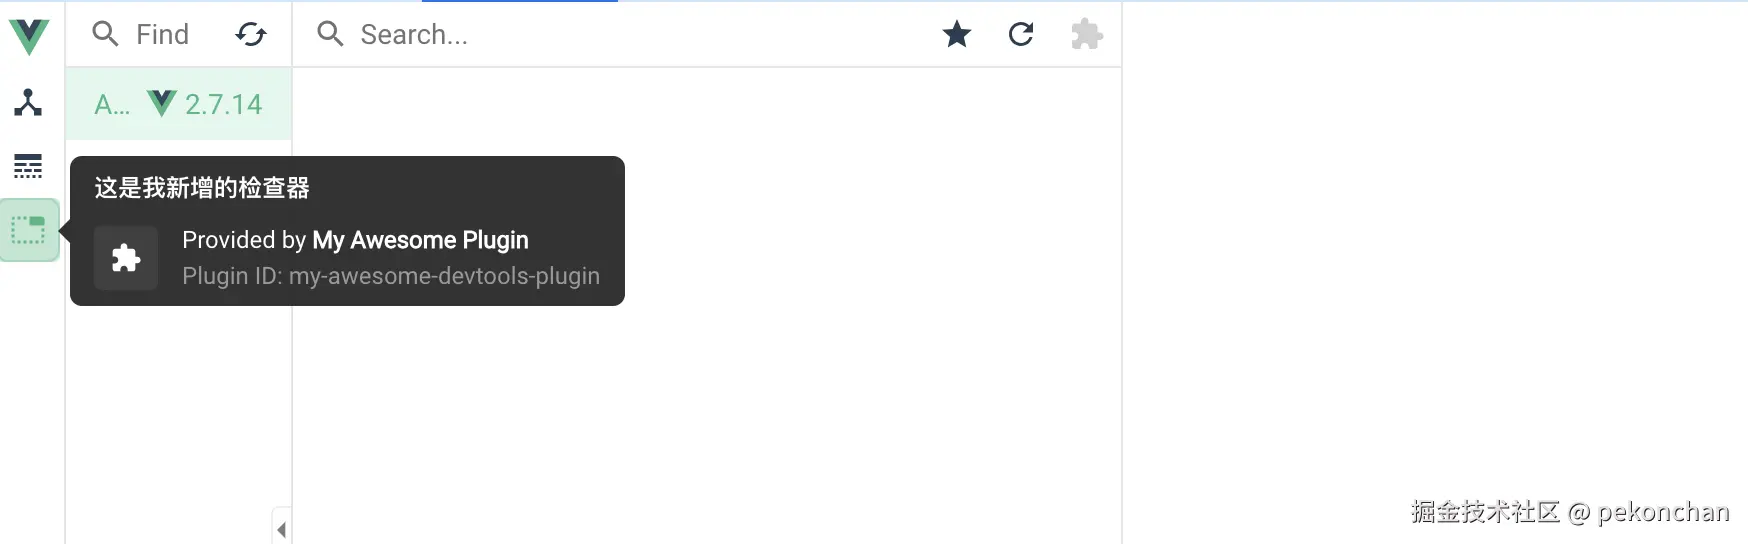This screenshot has width=1748, height=544.
Task: Click the refresh arrows next to Find
Action: coord(251,35)
